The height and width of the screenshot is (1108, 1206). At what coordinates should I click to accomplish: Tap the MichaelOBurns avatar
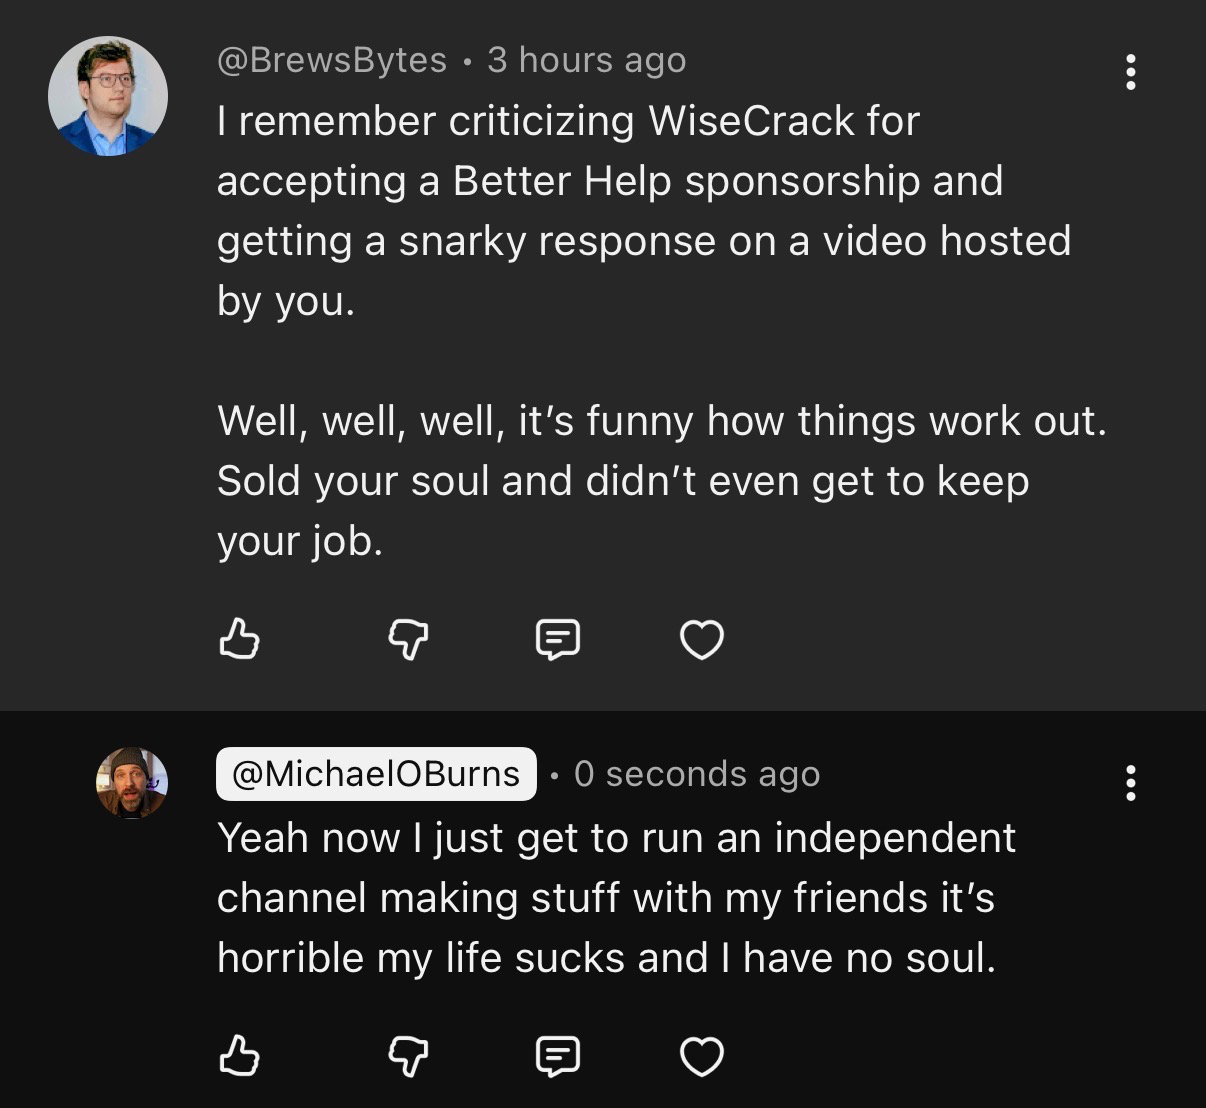(132, 783)
